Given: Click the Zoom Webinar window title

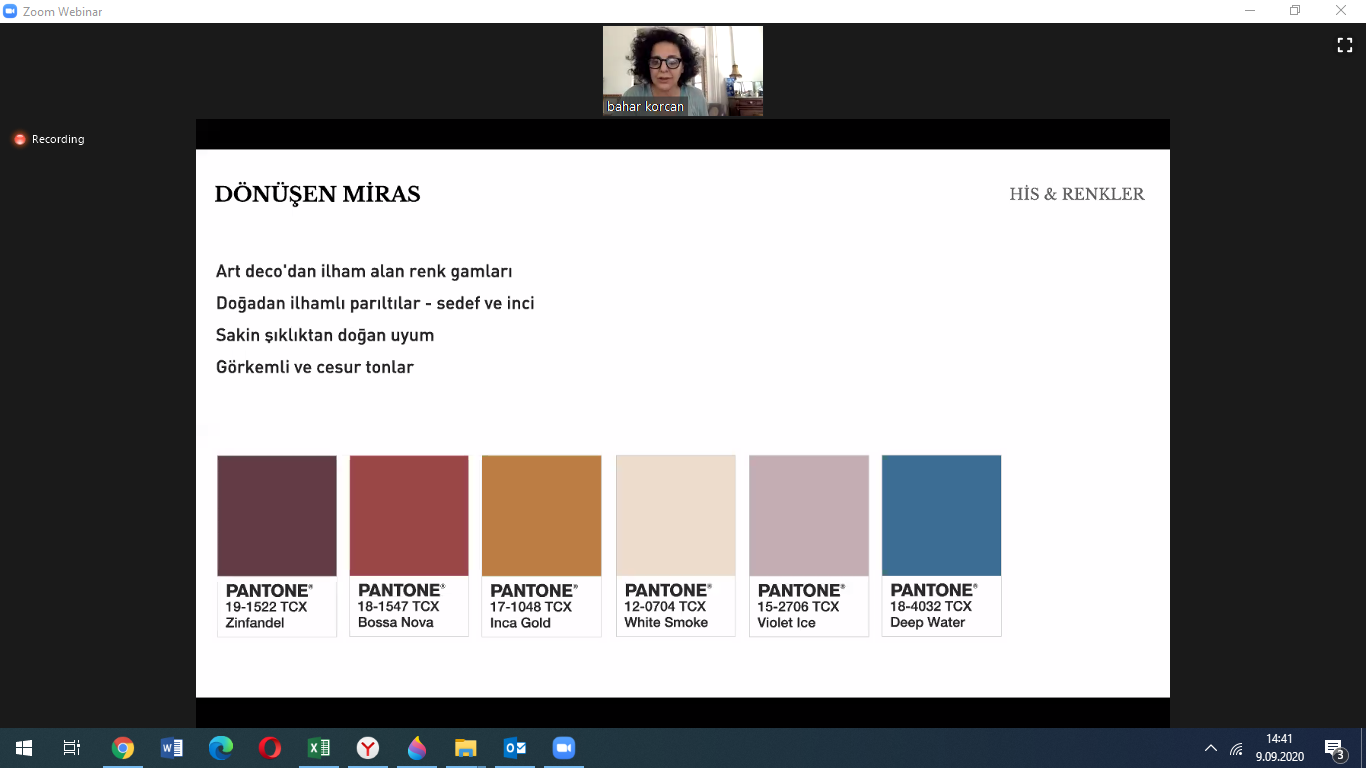Looking at the screenshot, I should pyautogui.click(x=63, y=11).
